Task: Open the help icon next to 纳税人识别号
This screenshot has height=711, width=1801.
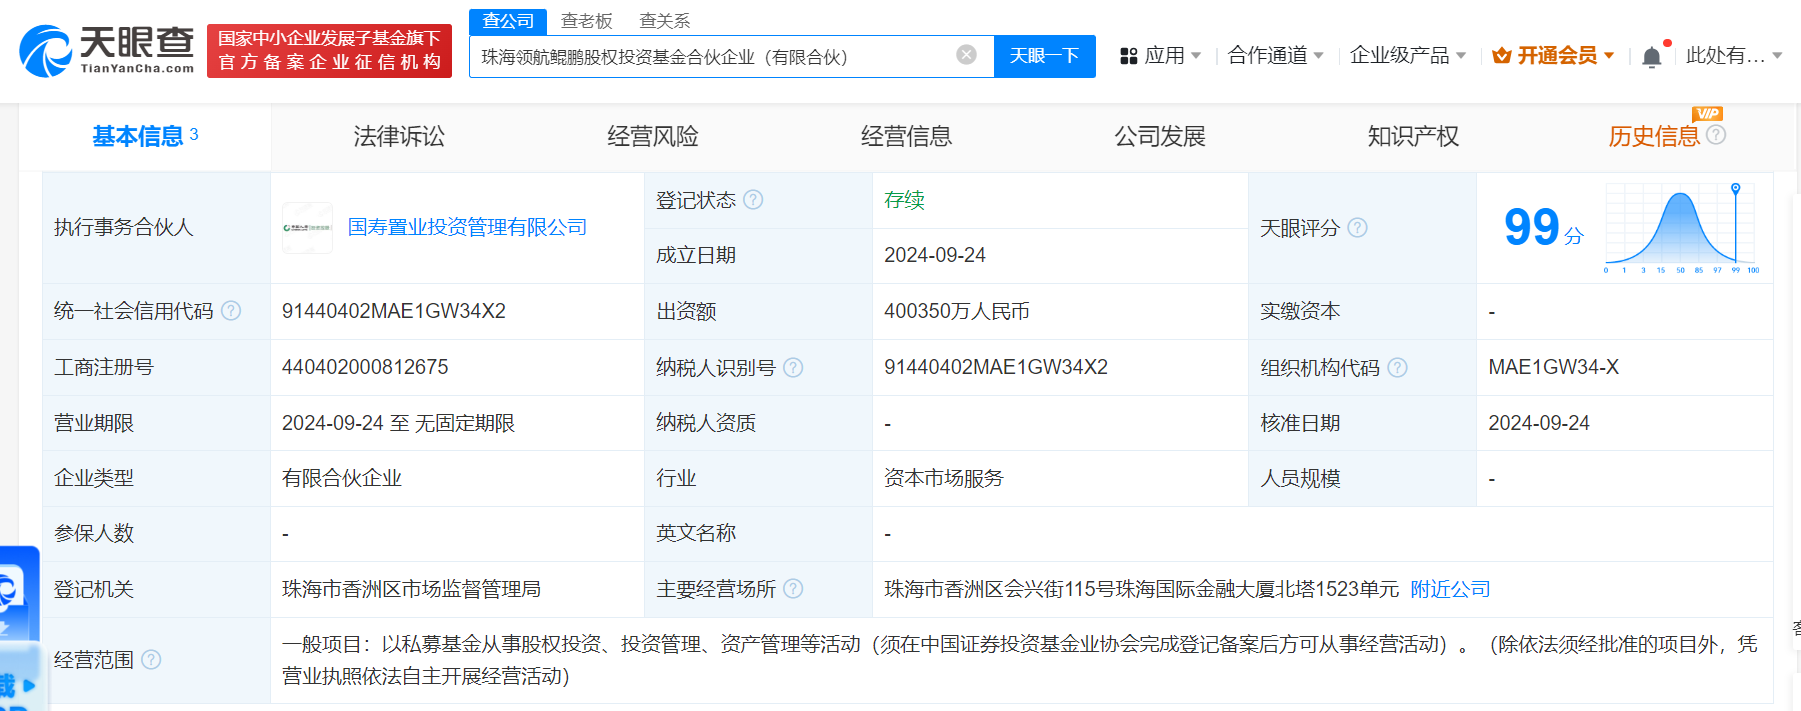Action: point(793,368)
